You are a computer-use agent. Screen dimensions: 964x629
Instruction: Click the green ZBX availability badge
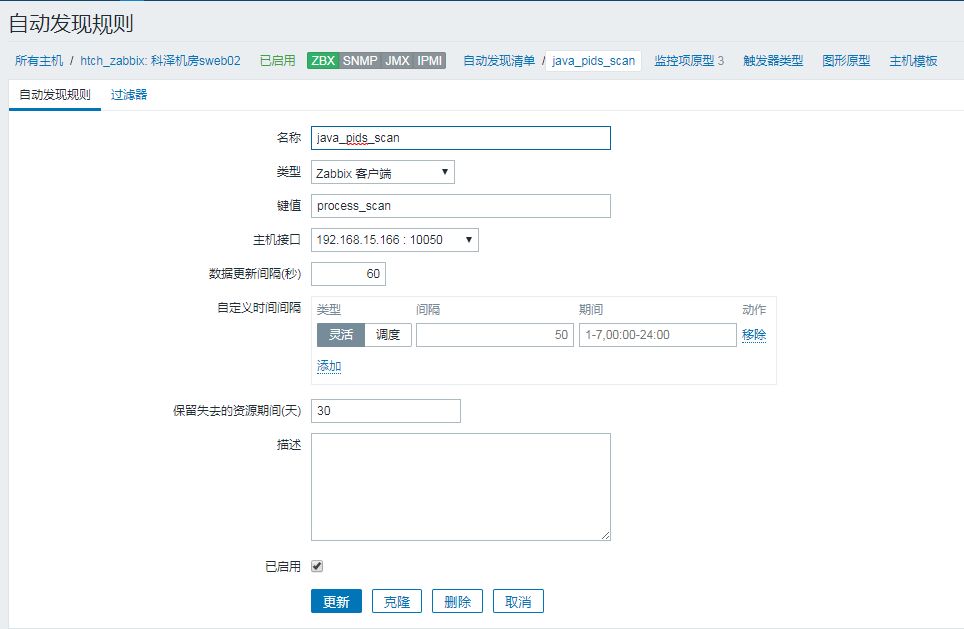tap(323, 60)
